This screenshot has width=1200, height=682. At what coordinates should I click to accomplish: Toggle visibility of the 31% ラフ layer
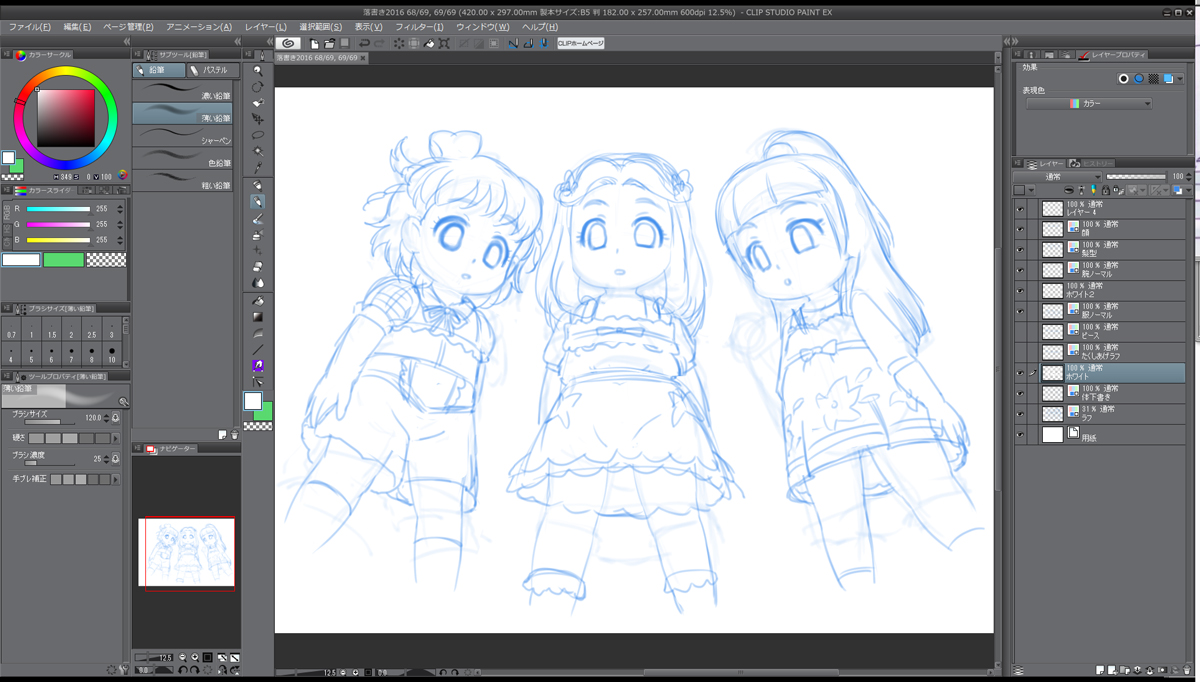1020,414
